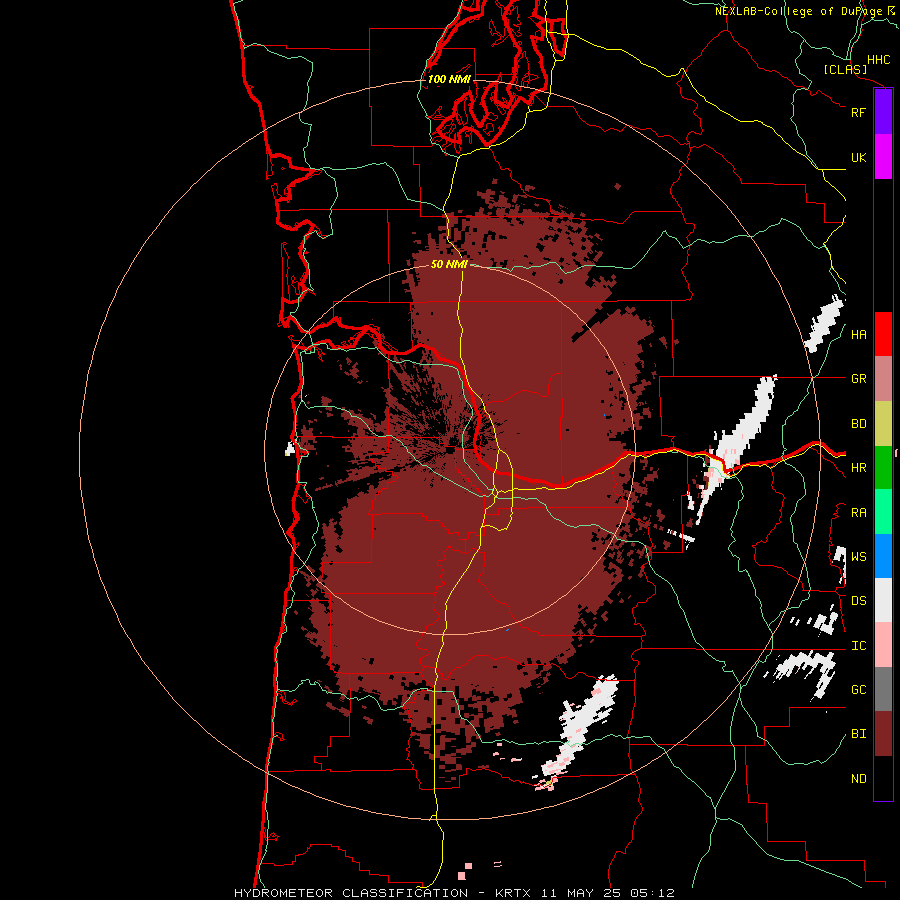Click the purple RF legend color swatch
The height and width of the screenshot is (900, 900).
pyautogui.click(x=883, y=112)
